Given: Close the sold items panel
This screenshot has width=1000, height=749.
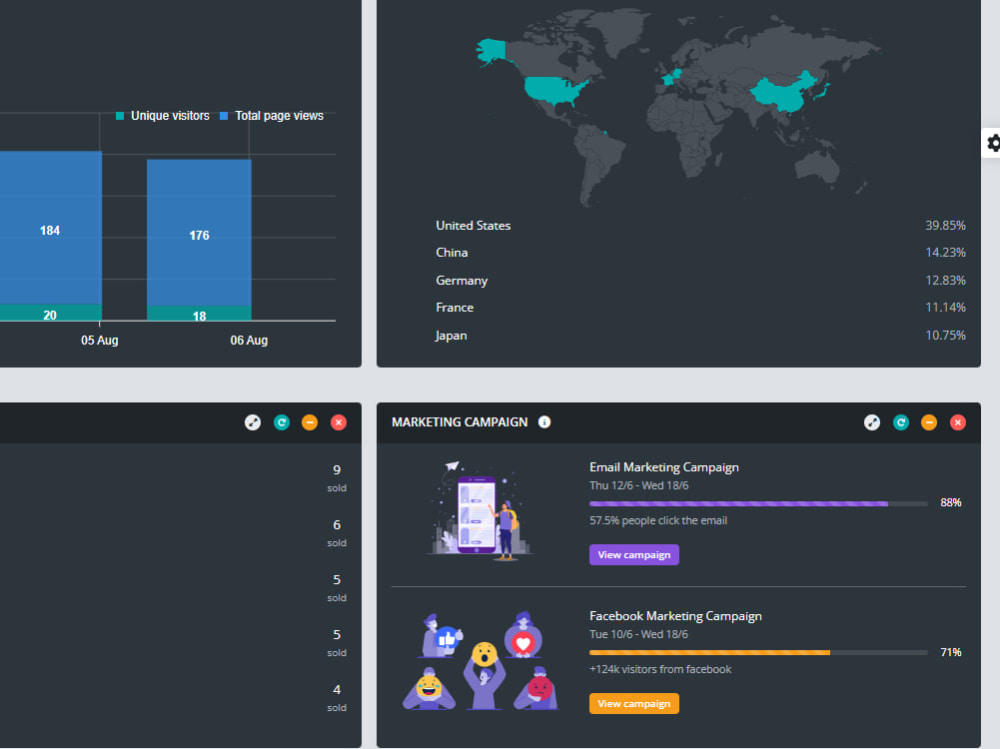Looking at the screenshot, I should click(x=339, y=422).
